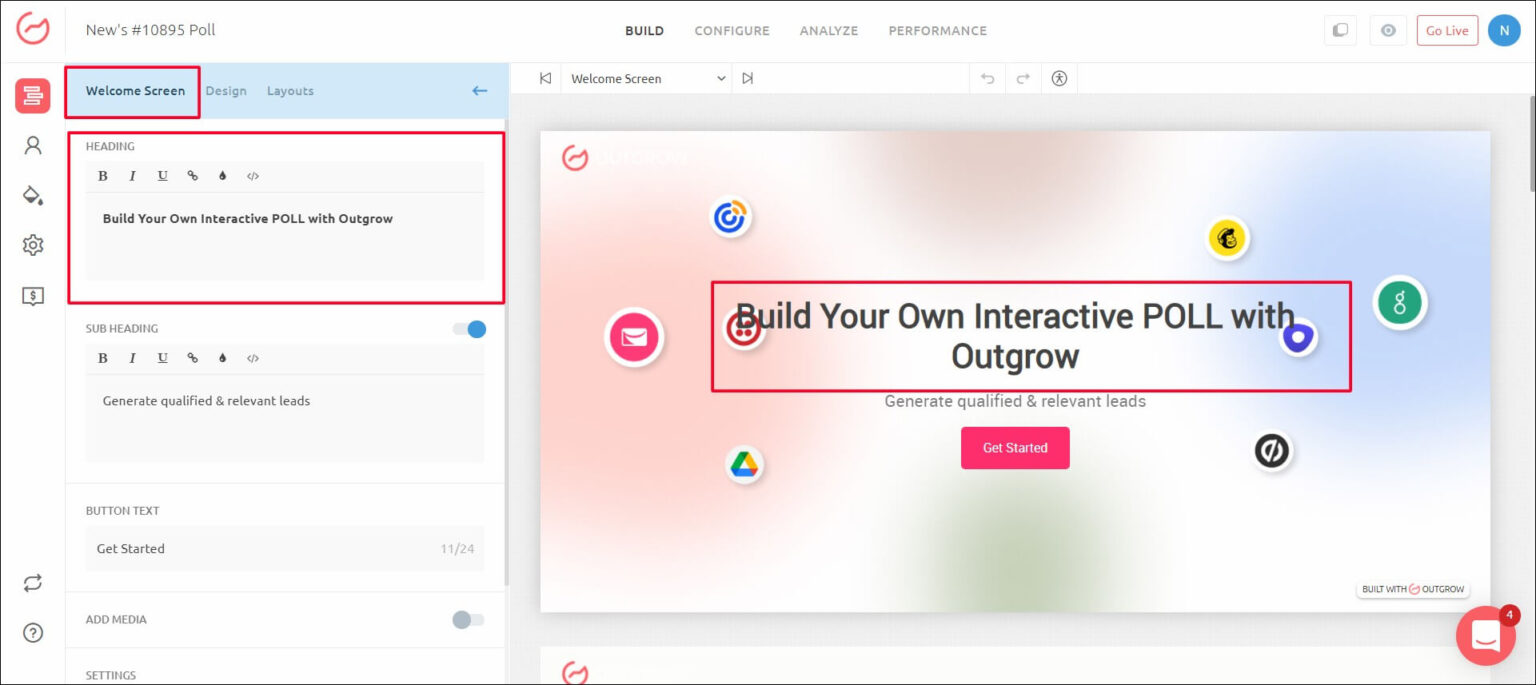Click the undo arrow icon

[x=988, y=79]
